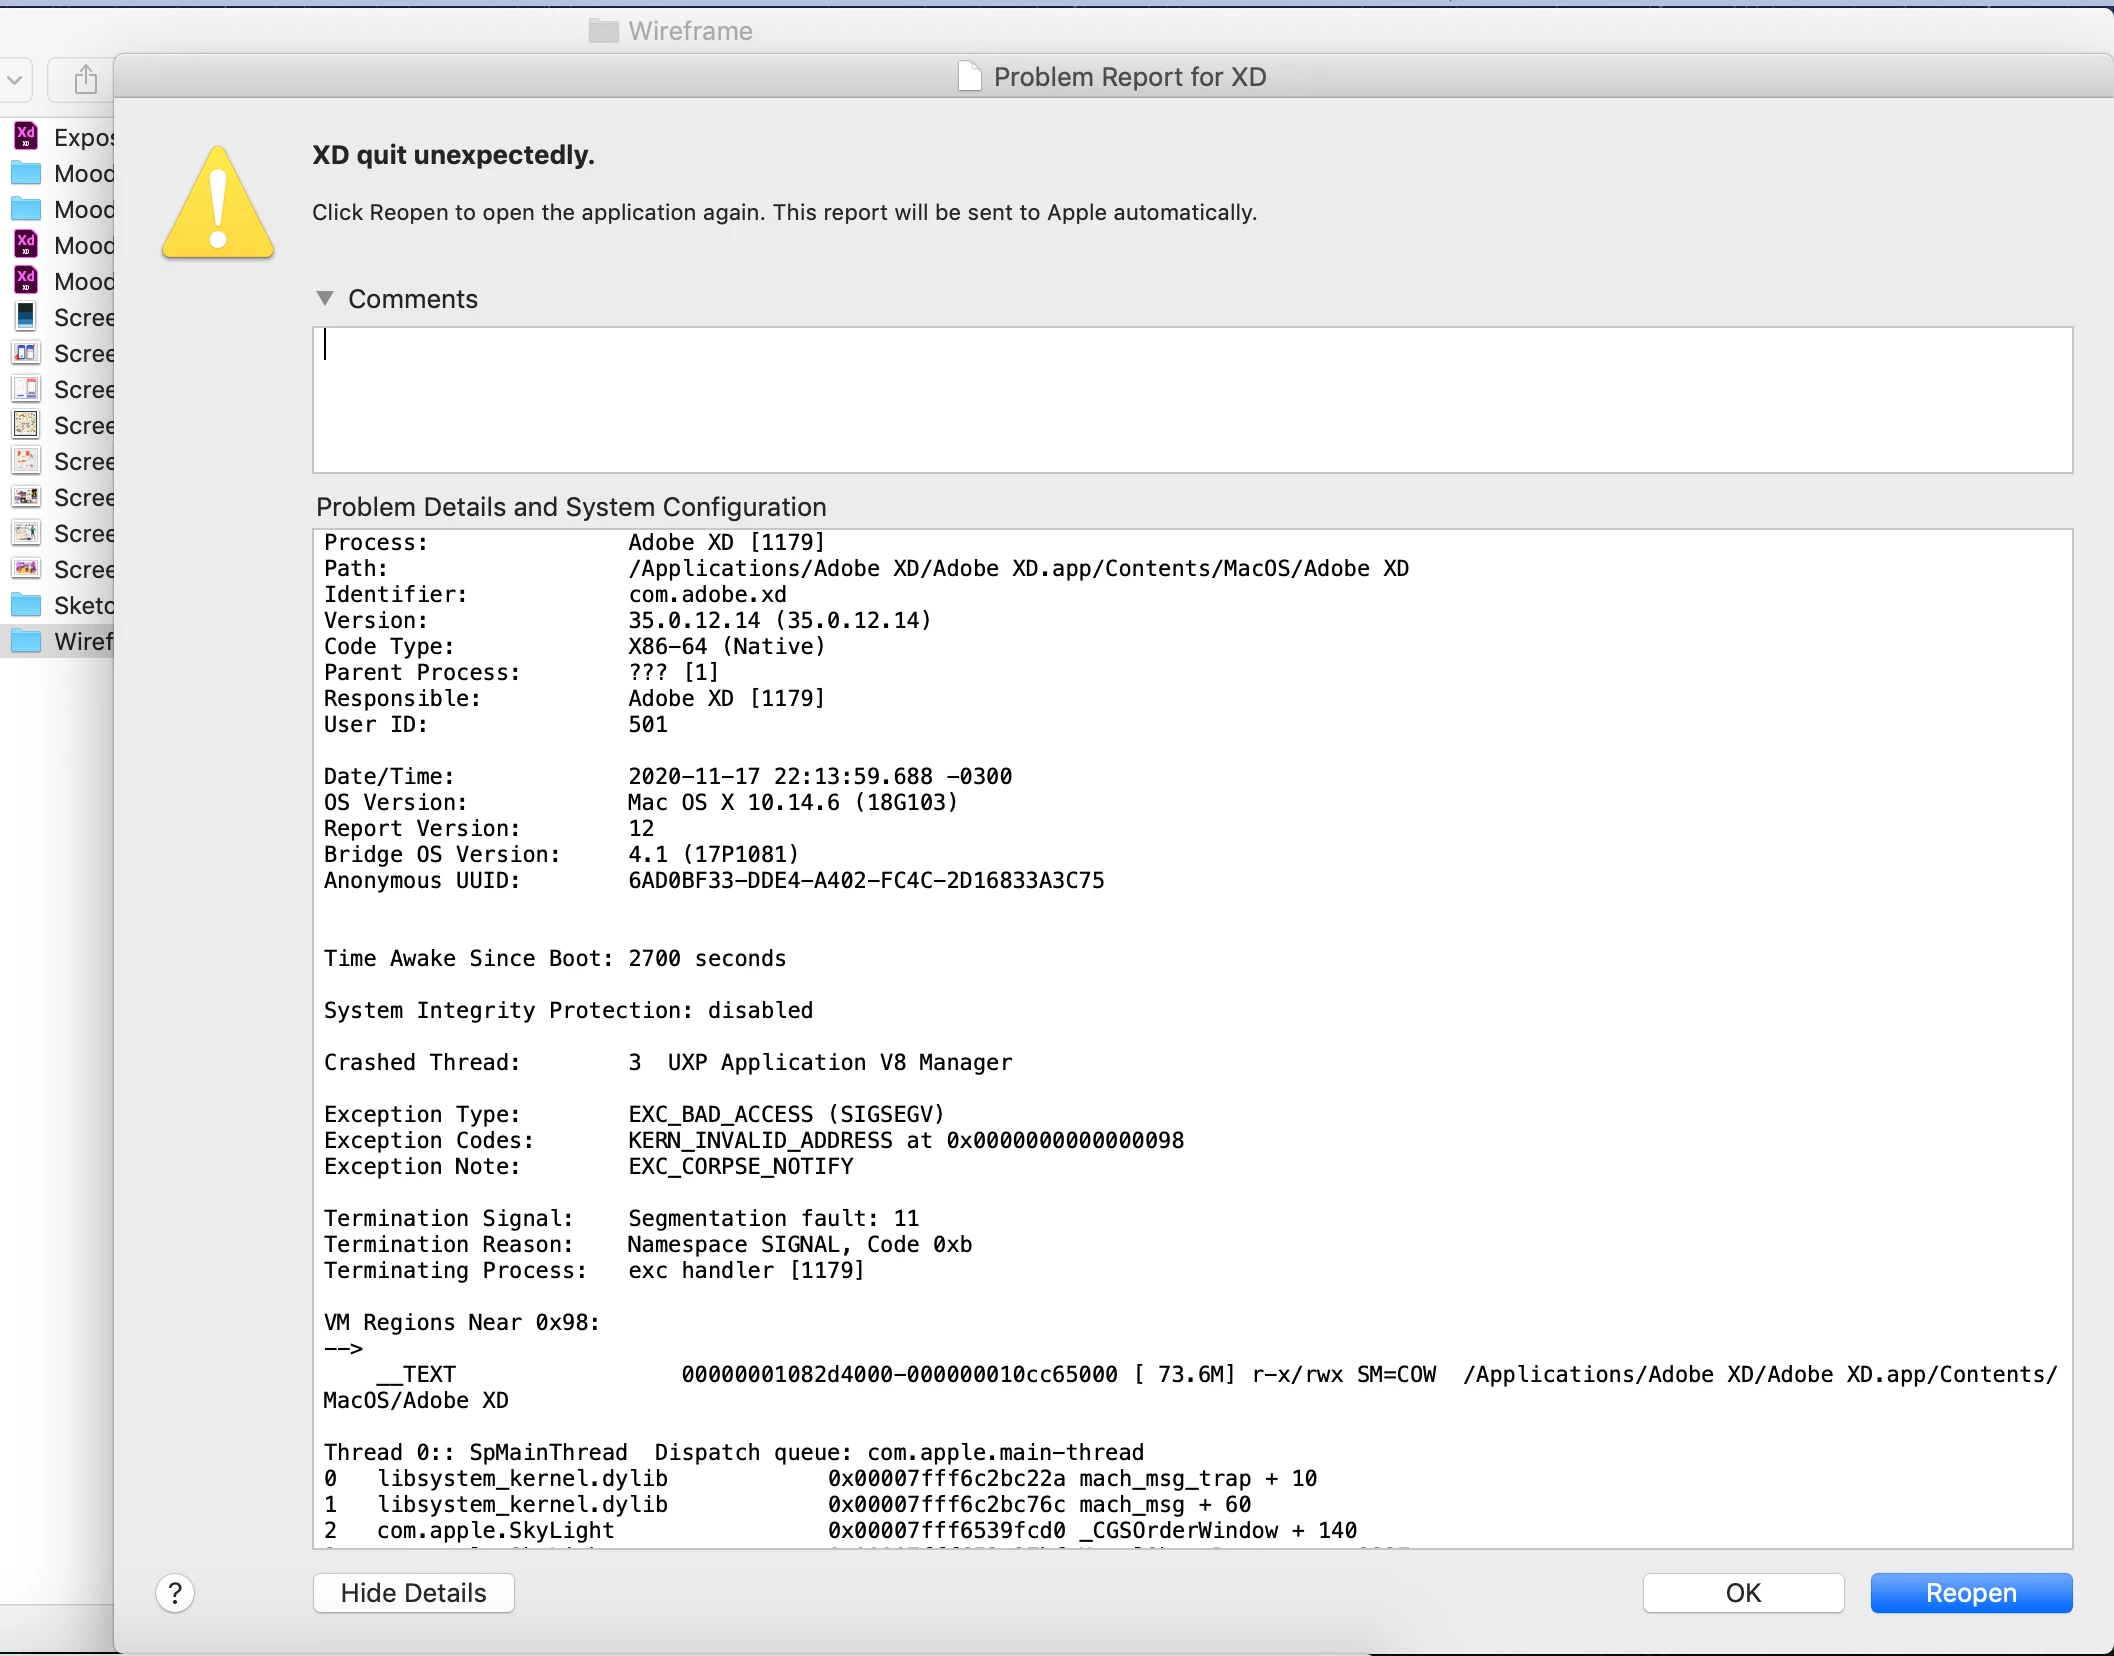Click the Wireframe folder icon in the window title
This screenshot has width=2114, height=1656.
point(603,31)
